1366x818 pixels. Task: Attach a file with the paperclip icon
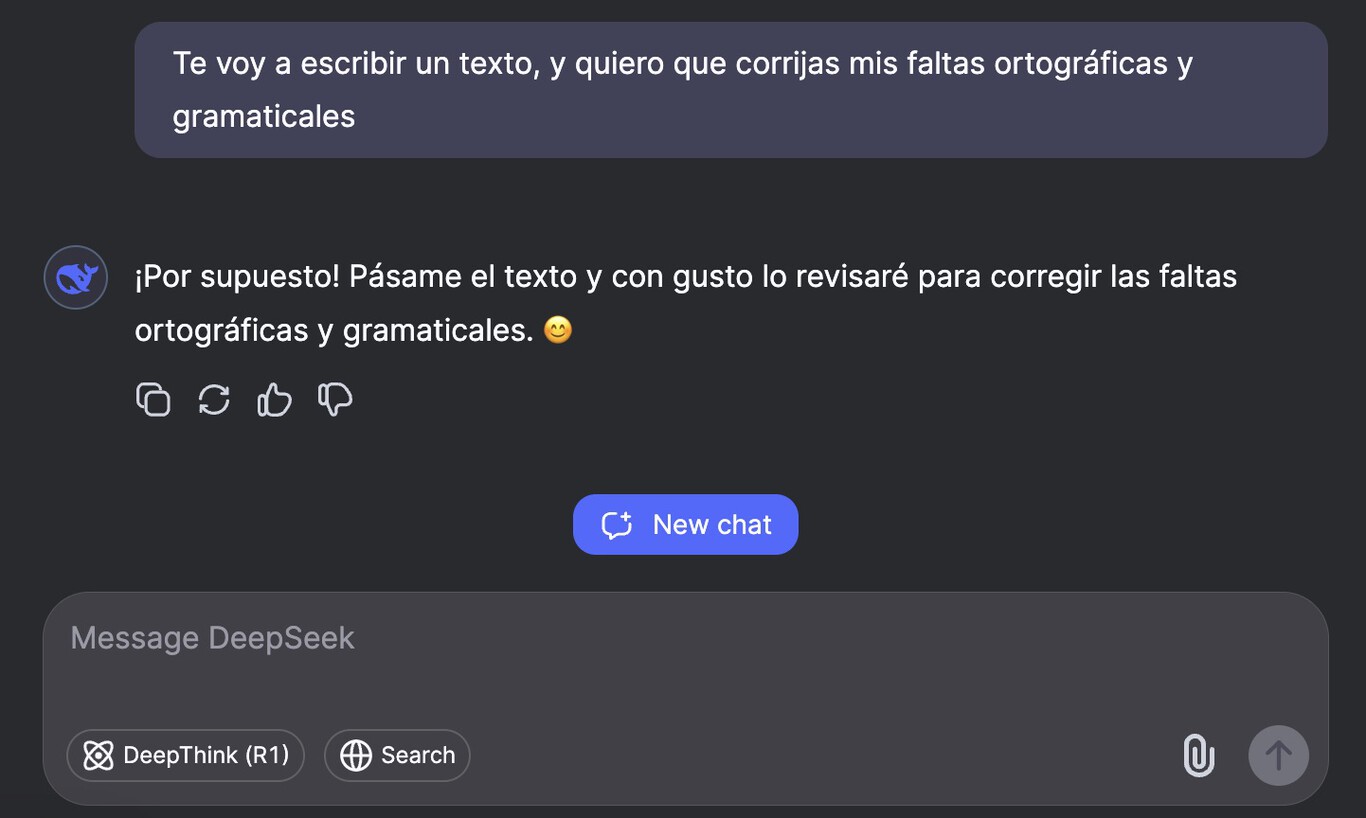(x=1198, y=756)
